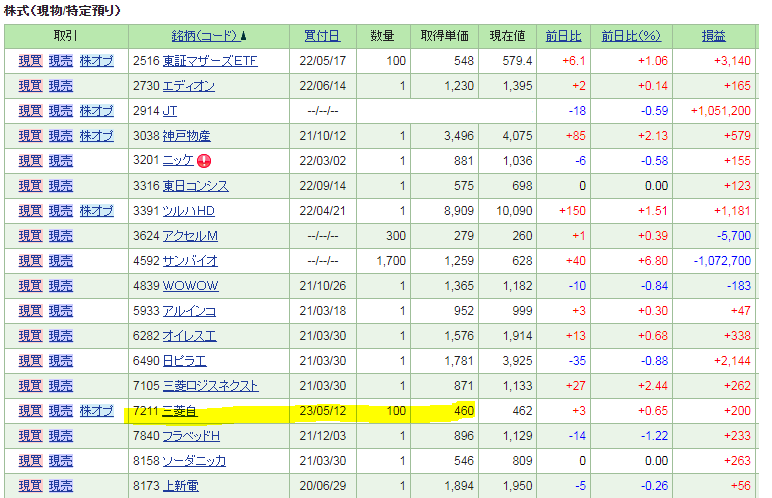Open the オイレス工 stock link

click(x=189, y=336)
